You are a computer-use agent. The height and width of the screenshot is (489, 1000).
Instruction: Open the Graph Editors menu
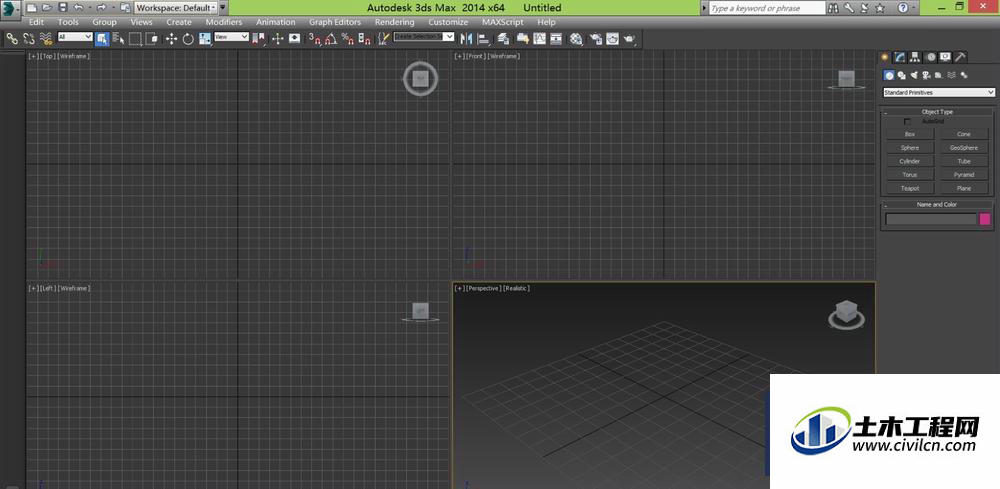pos(335,22)
